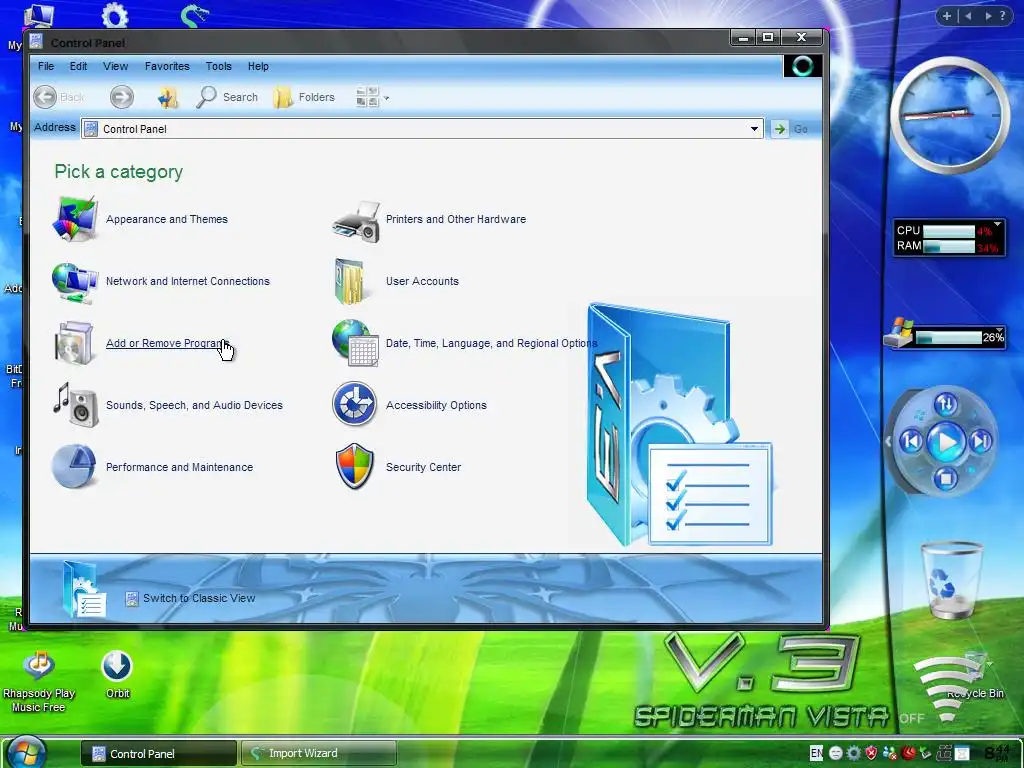Click the Security Center shield icon

(355, 466)
